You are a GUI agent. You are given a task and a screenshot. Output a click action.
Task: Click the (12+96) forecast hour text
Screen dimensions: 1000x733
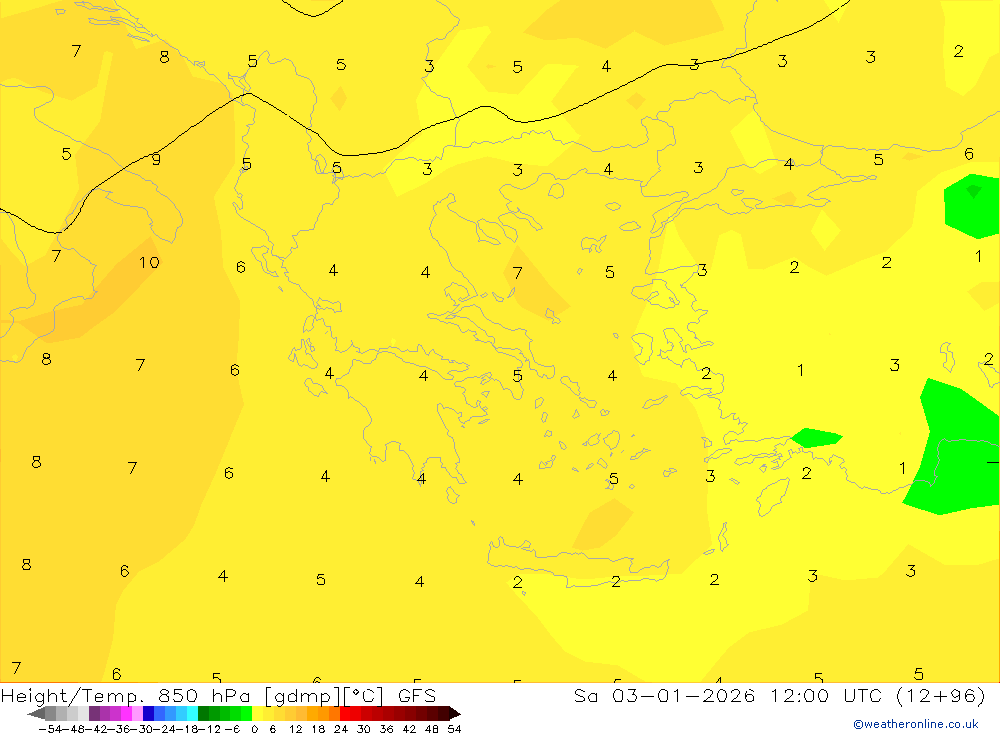point(941,696)
